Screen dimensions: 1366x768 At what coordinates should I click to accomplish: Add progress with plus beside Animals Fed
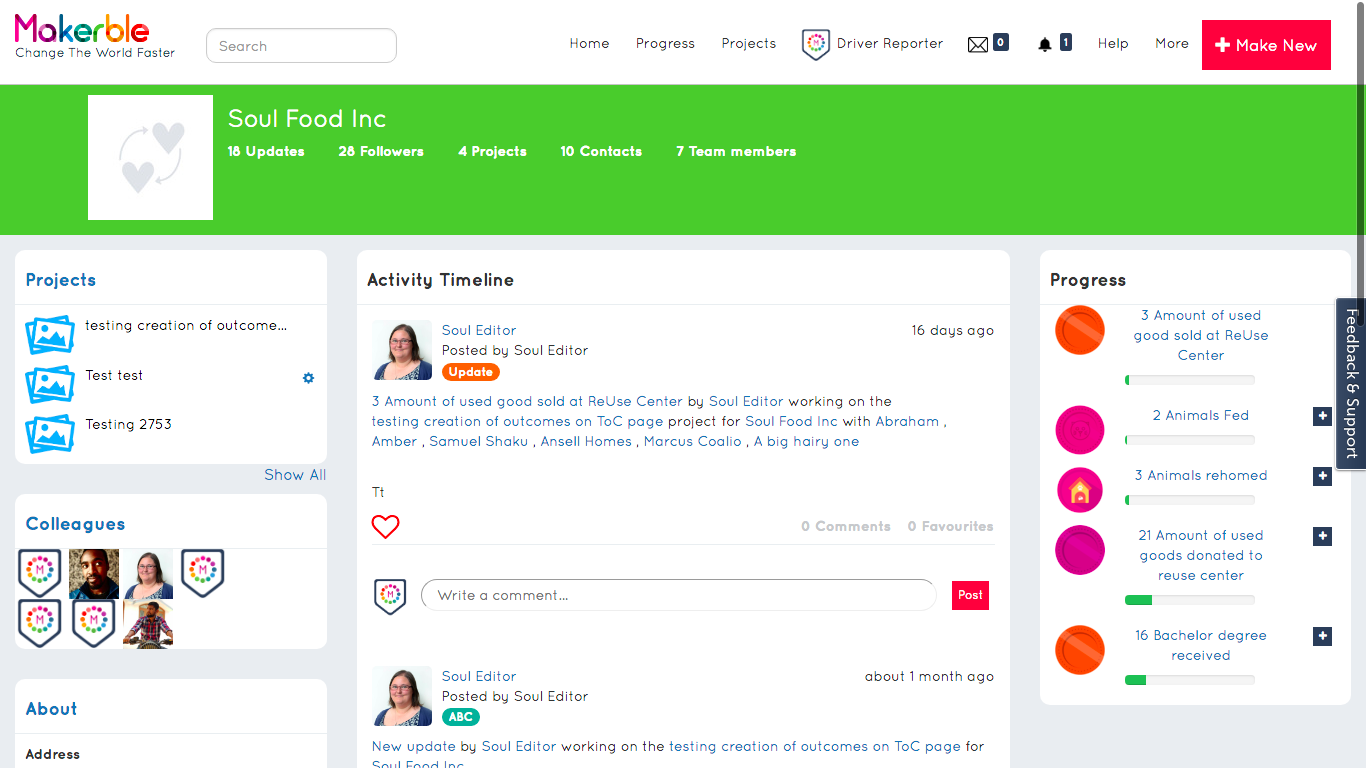click(1322, 416)
